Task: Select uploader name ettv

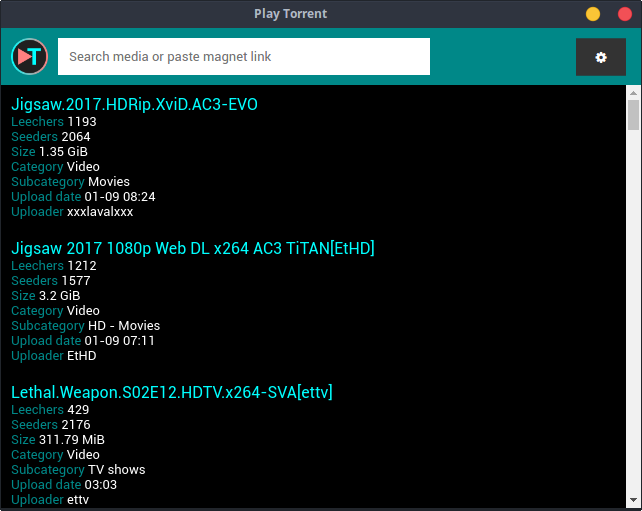Action: [x=78, y=500]
